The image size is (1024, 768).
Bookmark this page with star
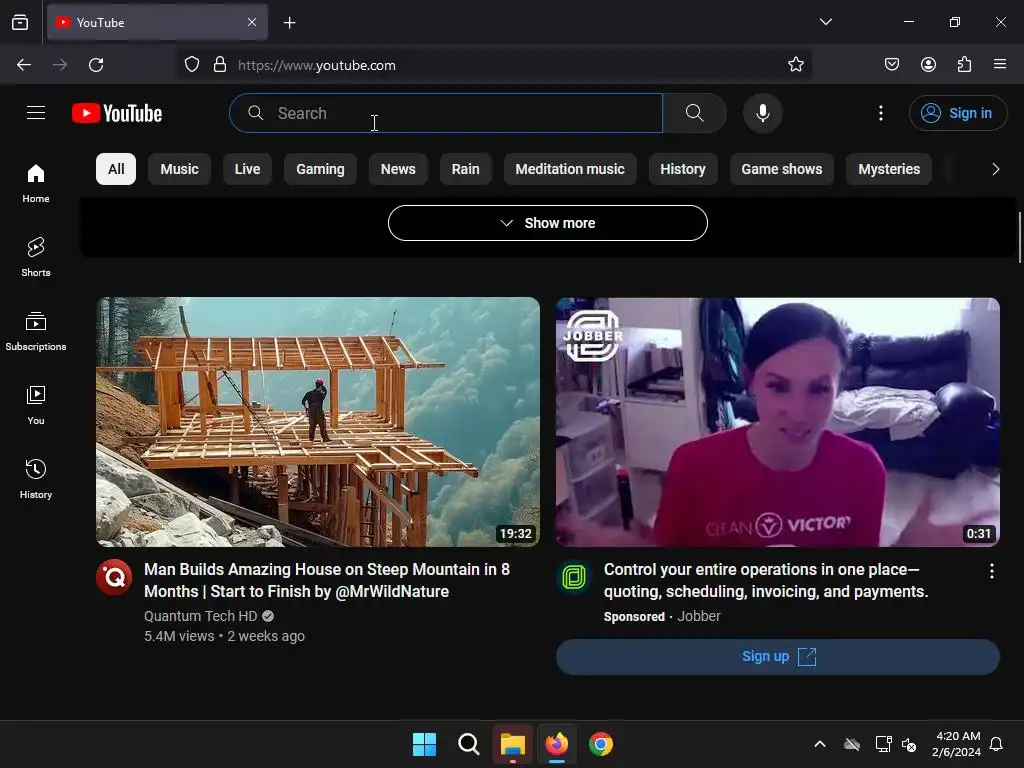coord(795,65)
